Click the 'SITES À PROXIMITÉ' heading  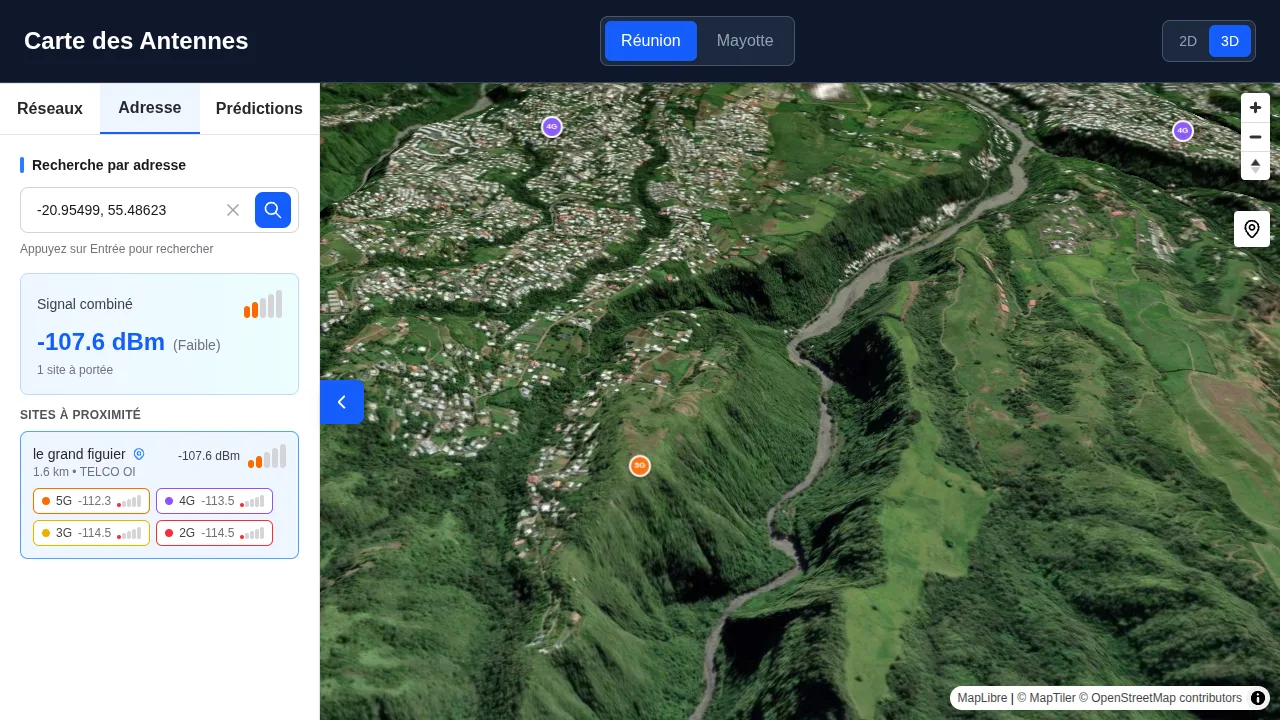click(x=80, y=415)
